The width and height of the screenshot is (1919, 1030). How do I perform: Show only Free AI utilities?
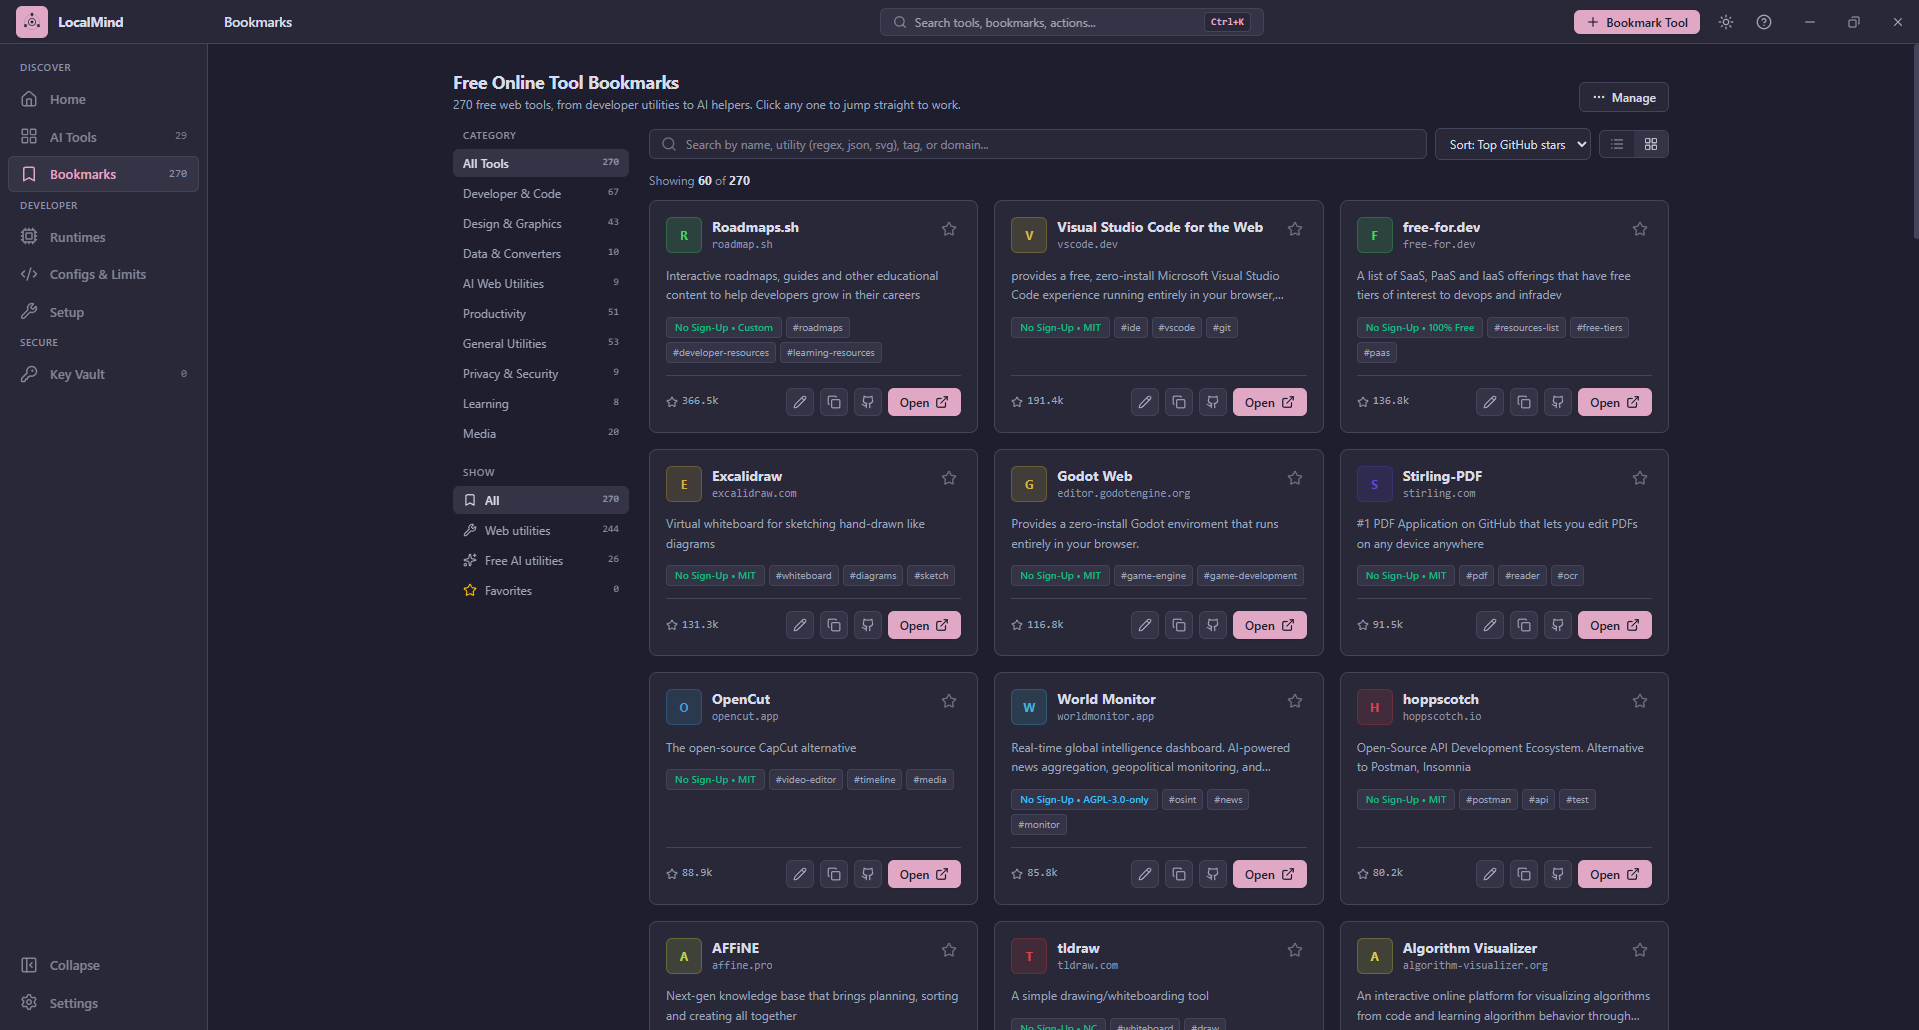(x=540, y=560)
